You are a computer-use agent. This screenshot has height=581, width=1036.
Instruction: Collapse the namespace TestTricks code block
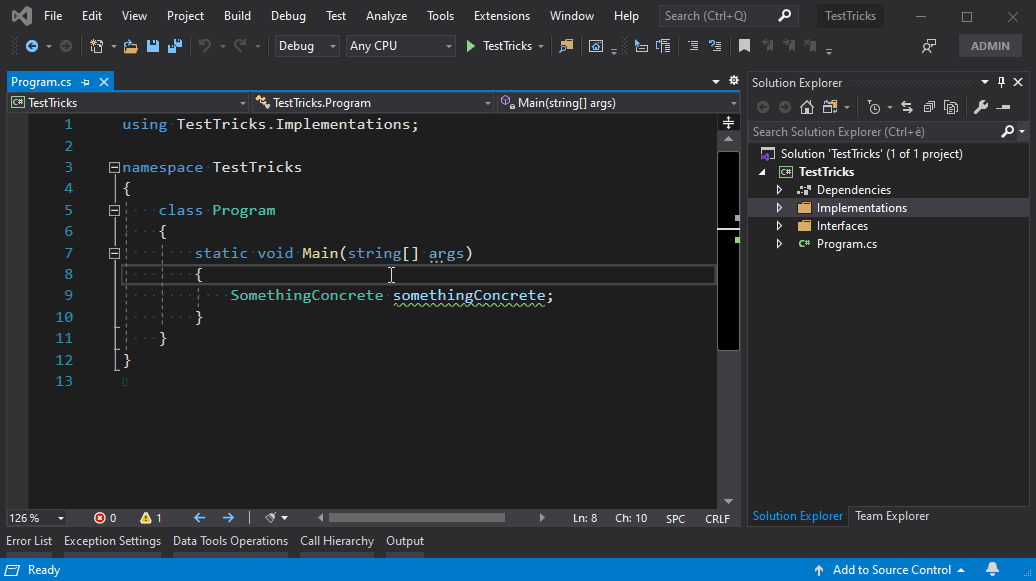point(114,167)
